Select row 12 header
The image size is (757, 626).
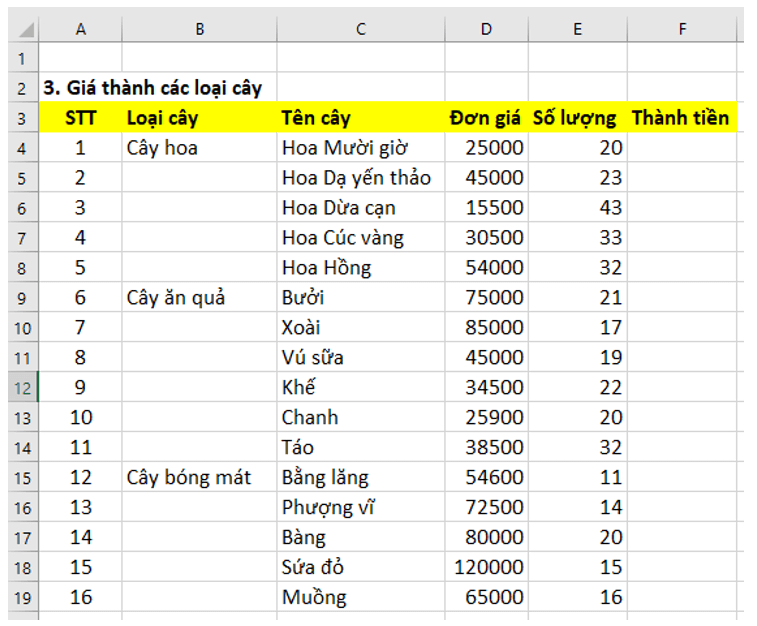pos(20,387)
